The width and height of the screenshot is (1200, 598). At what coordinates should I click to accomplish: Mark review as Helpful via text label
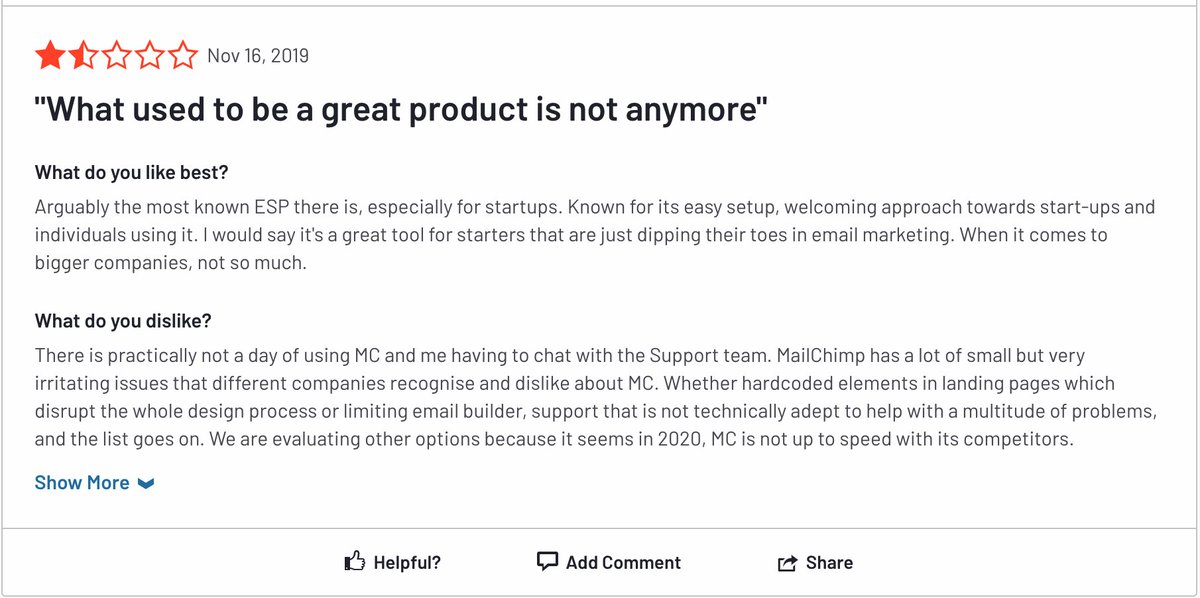click(407, 563)
